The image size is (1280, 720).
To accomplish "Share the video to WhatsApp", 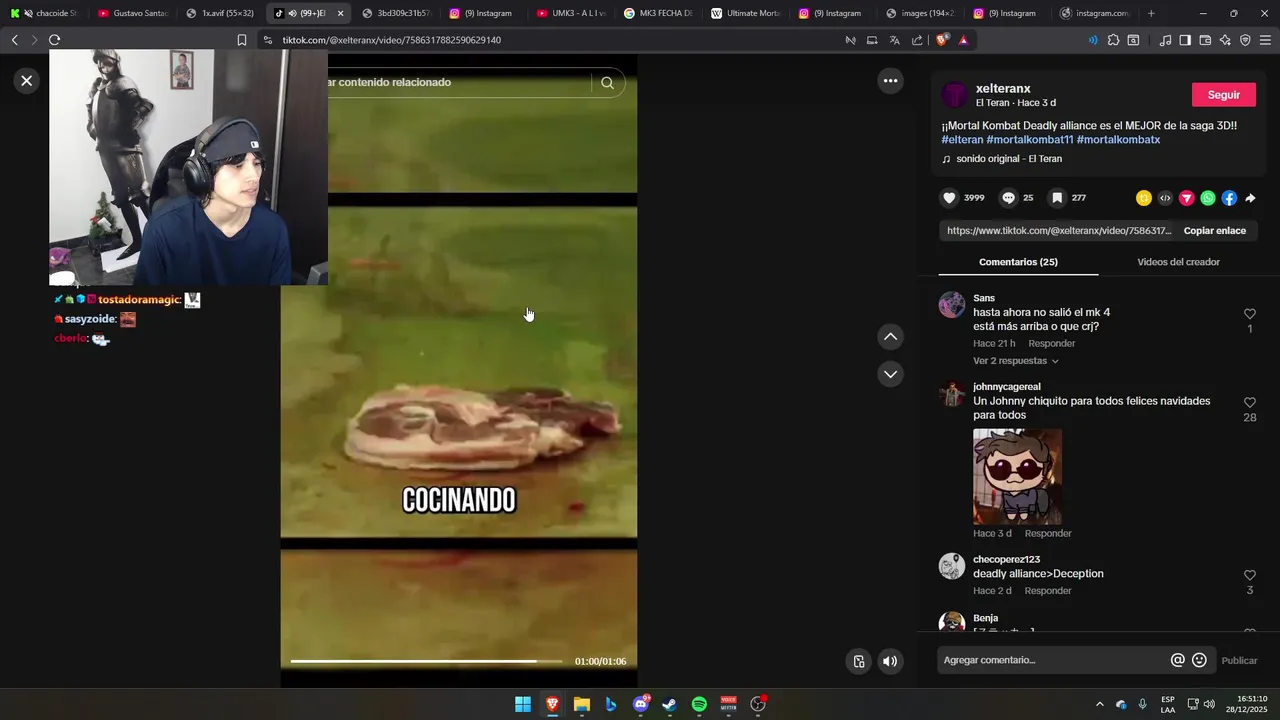I will point(1208,198).
